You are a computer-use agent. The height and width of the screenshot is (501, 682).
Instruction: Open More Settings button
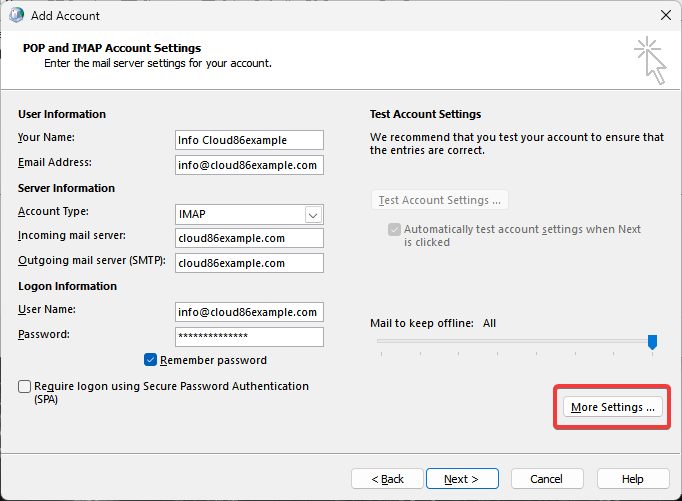coord(612,407)
